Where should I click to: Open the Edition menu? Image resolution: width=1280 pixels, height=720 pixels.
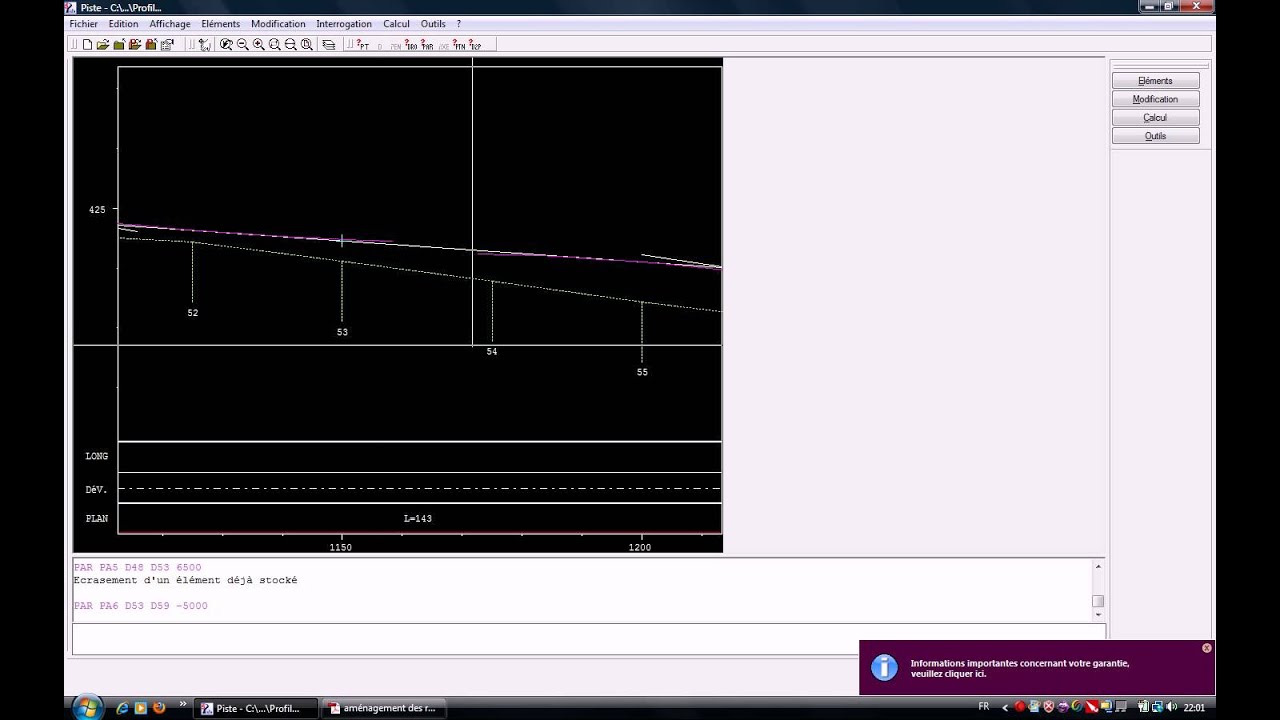[x=124, y=23]
